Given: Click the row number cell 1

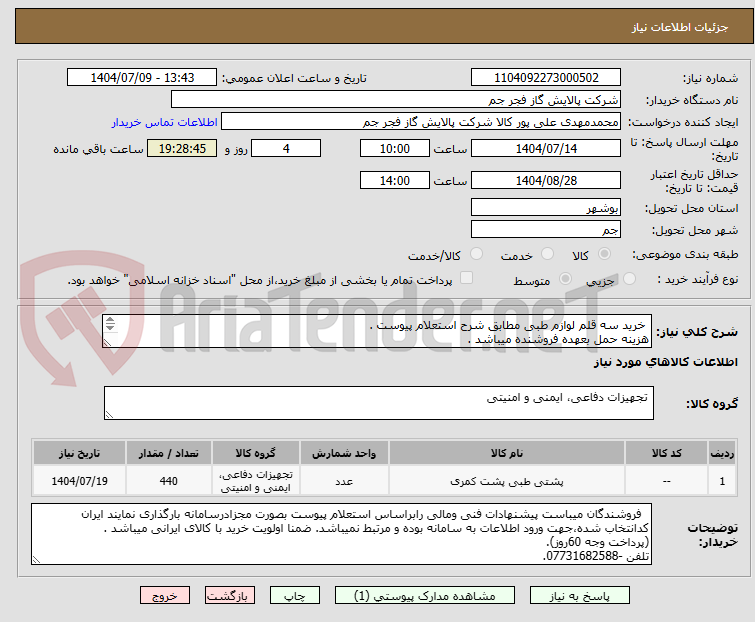Looking at the screenshot, I should pyautogui.click(x=722, y=481).
